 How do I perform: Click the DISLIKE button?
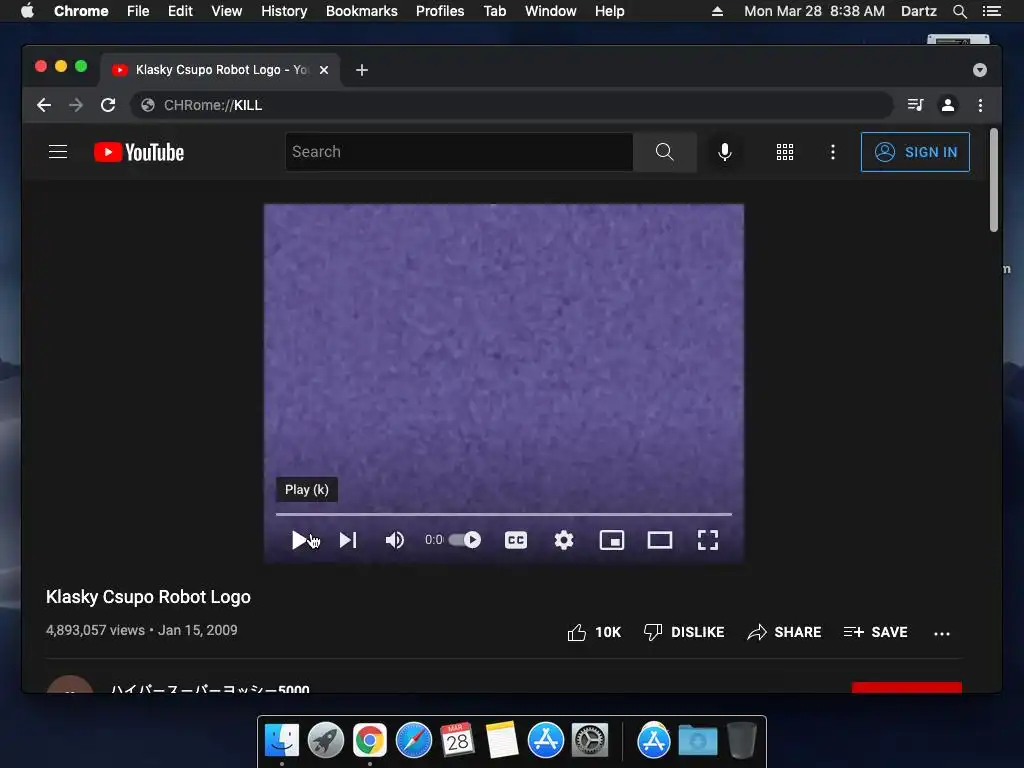[x=684, y=632]
